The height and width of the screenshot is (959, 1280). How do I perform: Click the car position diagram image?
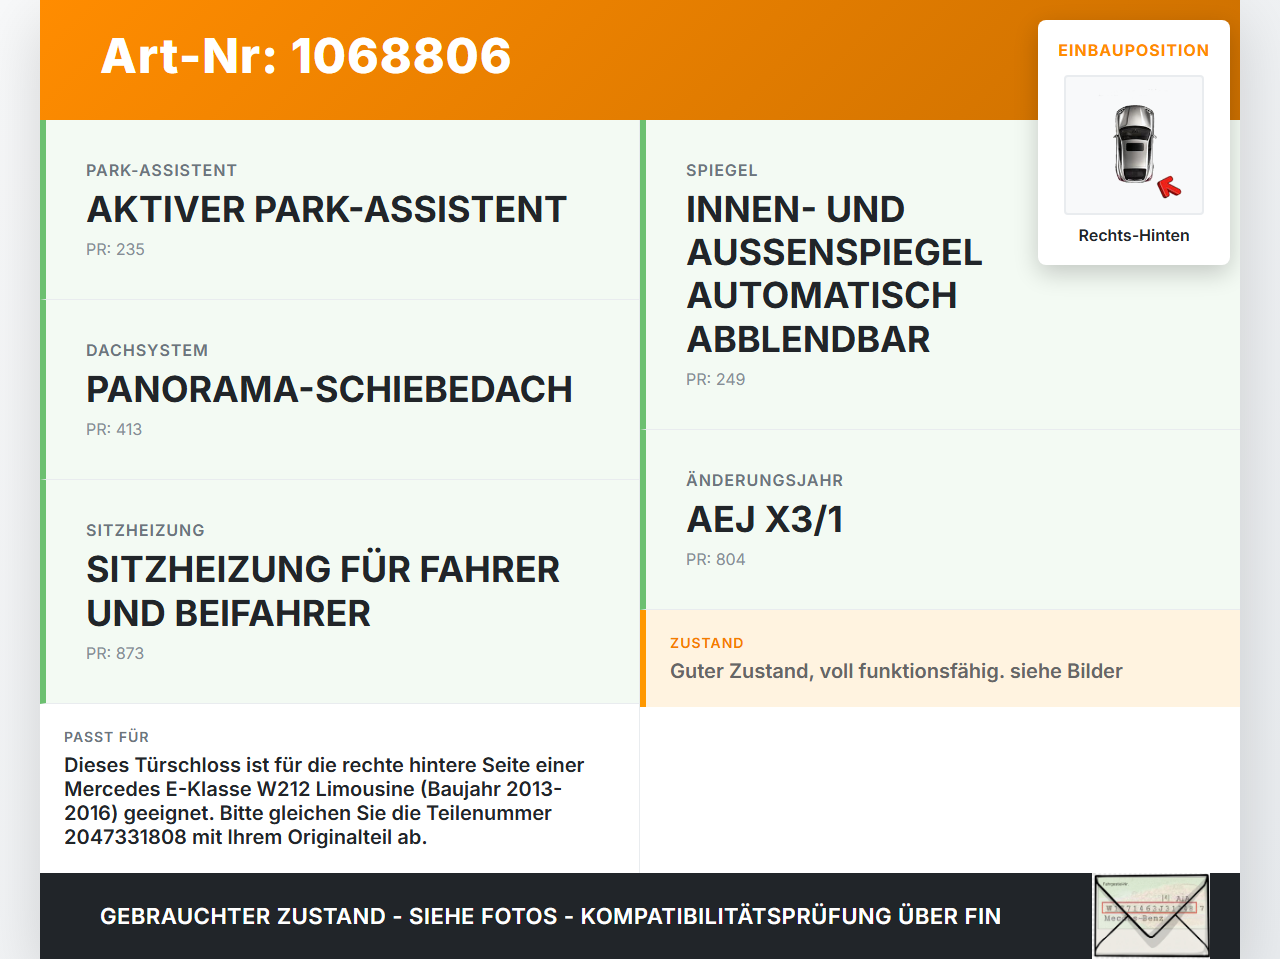(x=1134, y=145)
